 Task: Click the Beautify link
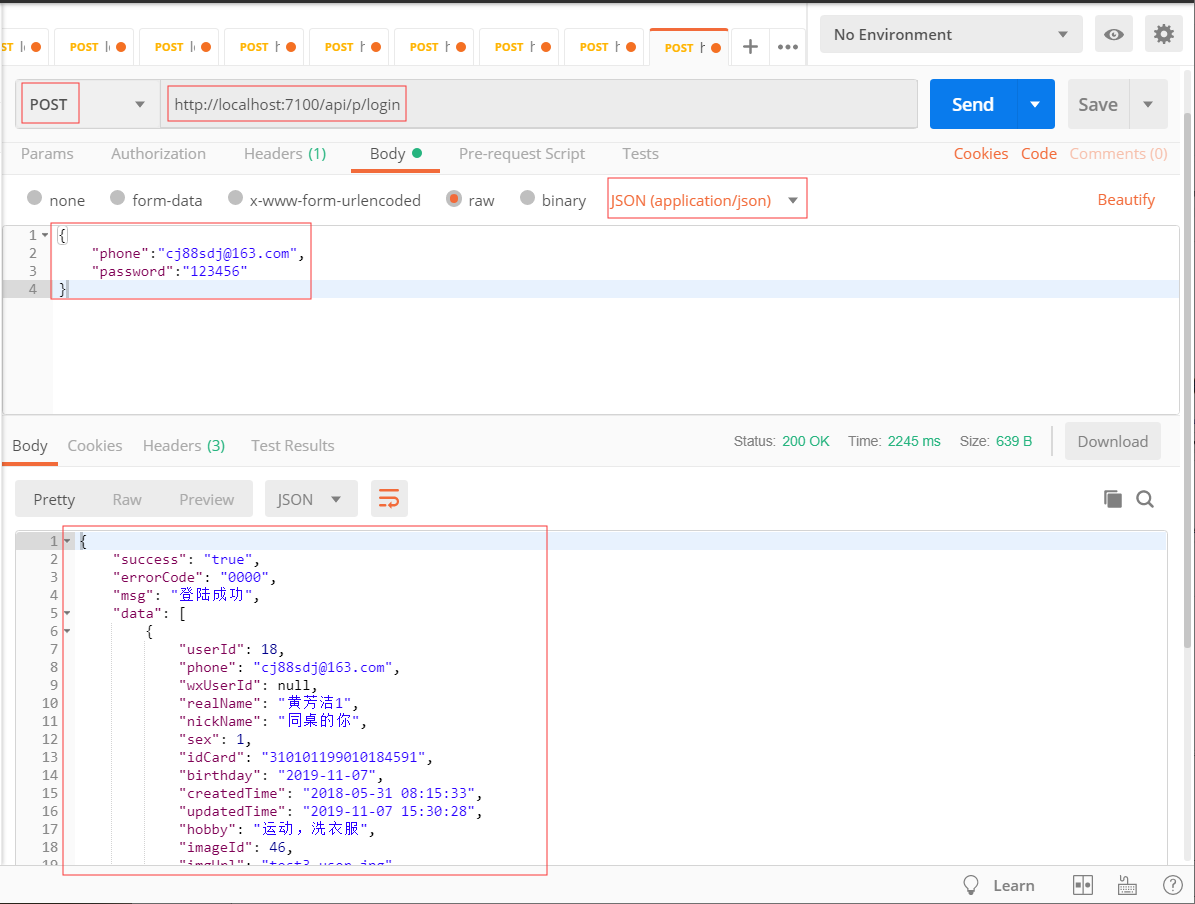(x=1126, y=199)
